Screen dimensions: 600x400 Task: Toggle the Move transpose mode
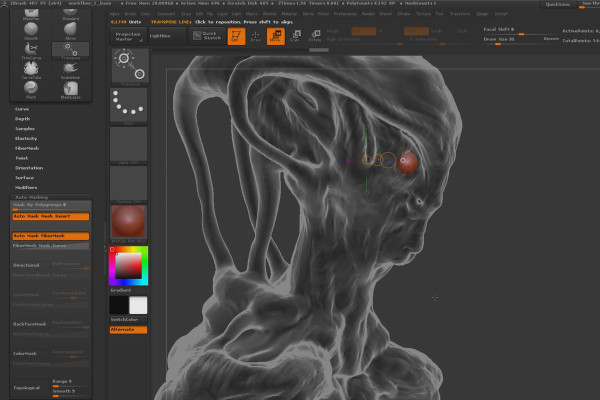pos(276,36)
